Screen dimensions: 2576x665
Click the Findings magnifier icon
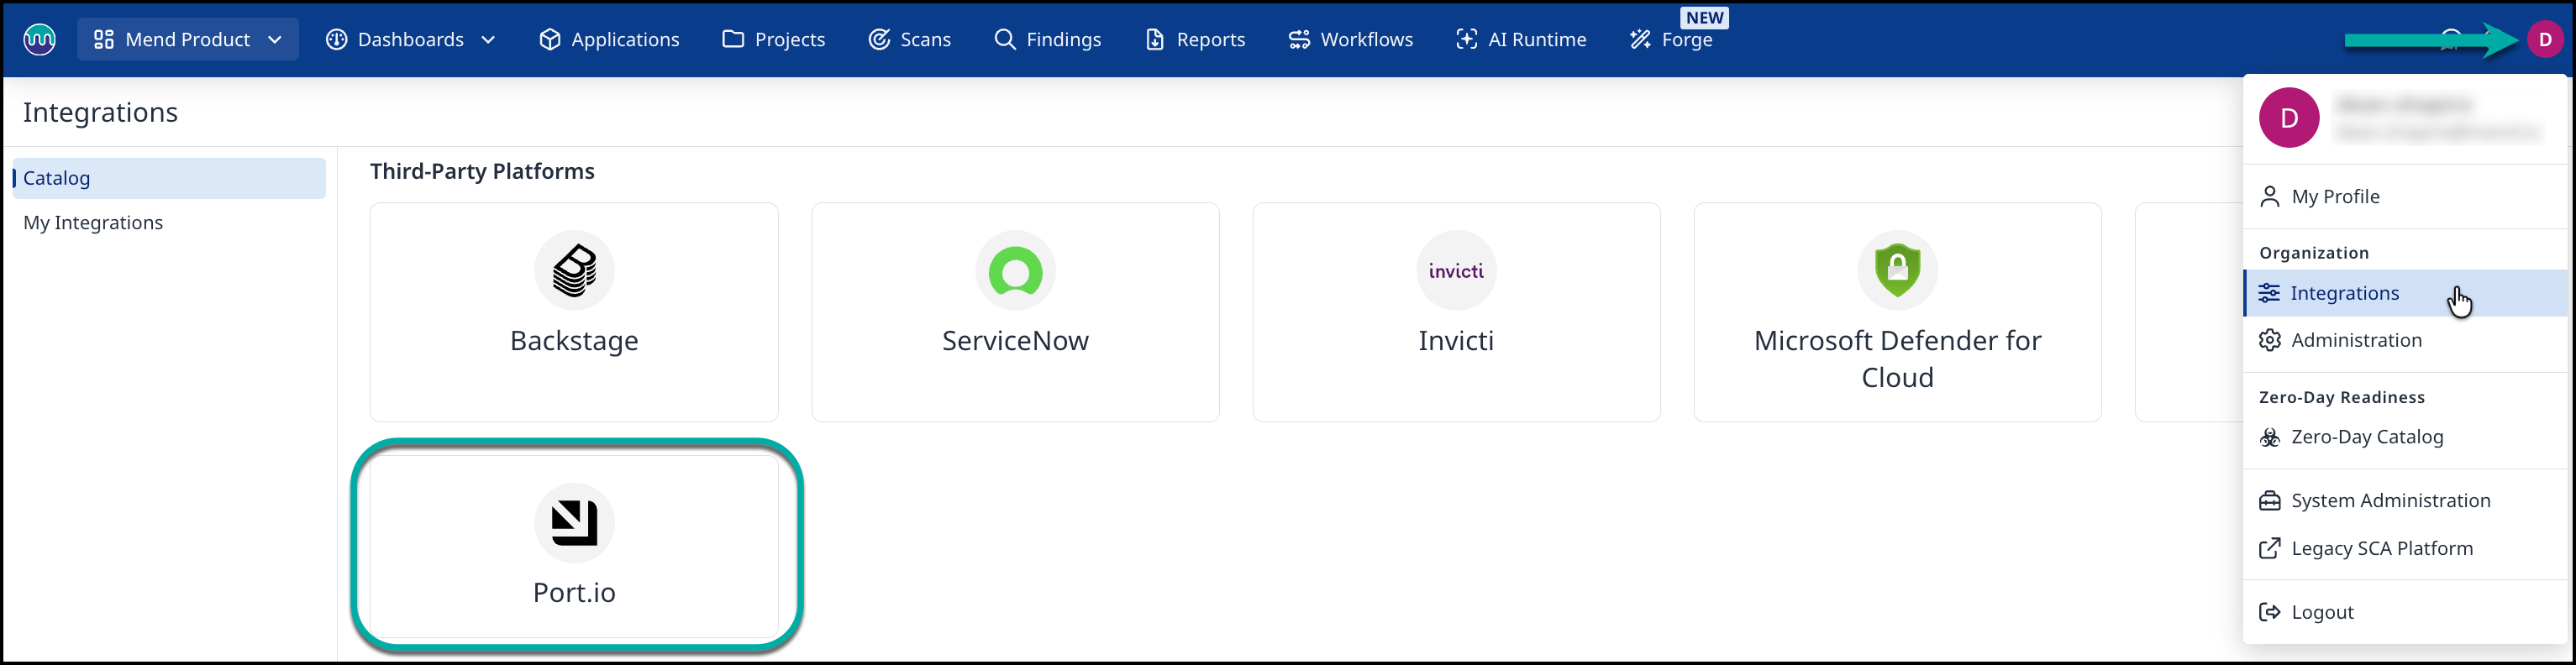click(1005, 39)
